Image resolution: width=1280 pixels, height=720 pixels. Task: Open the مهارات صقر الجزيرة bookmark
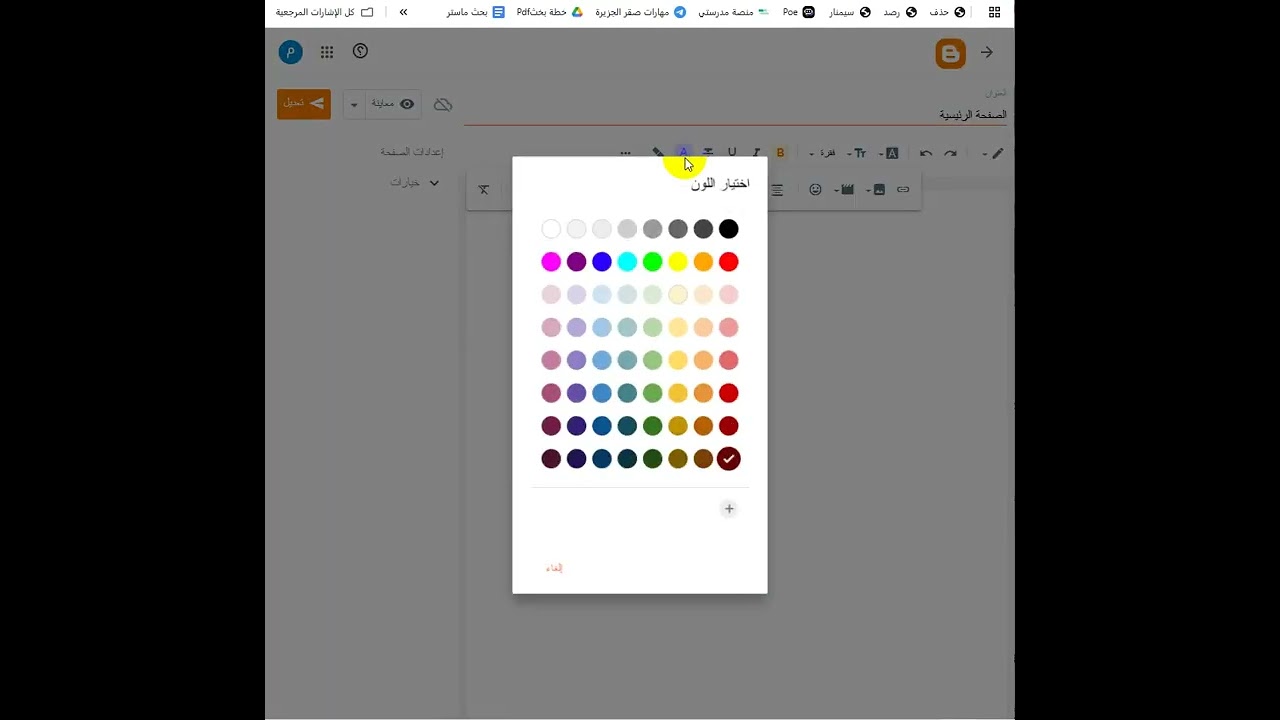pos(641,12)
